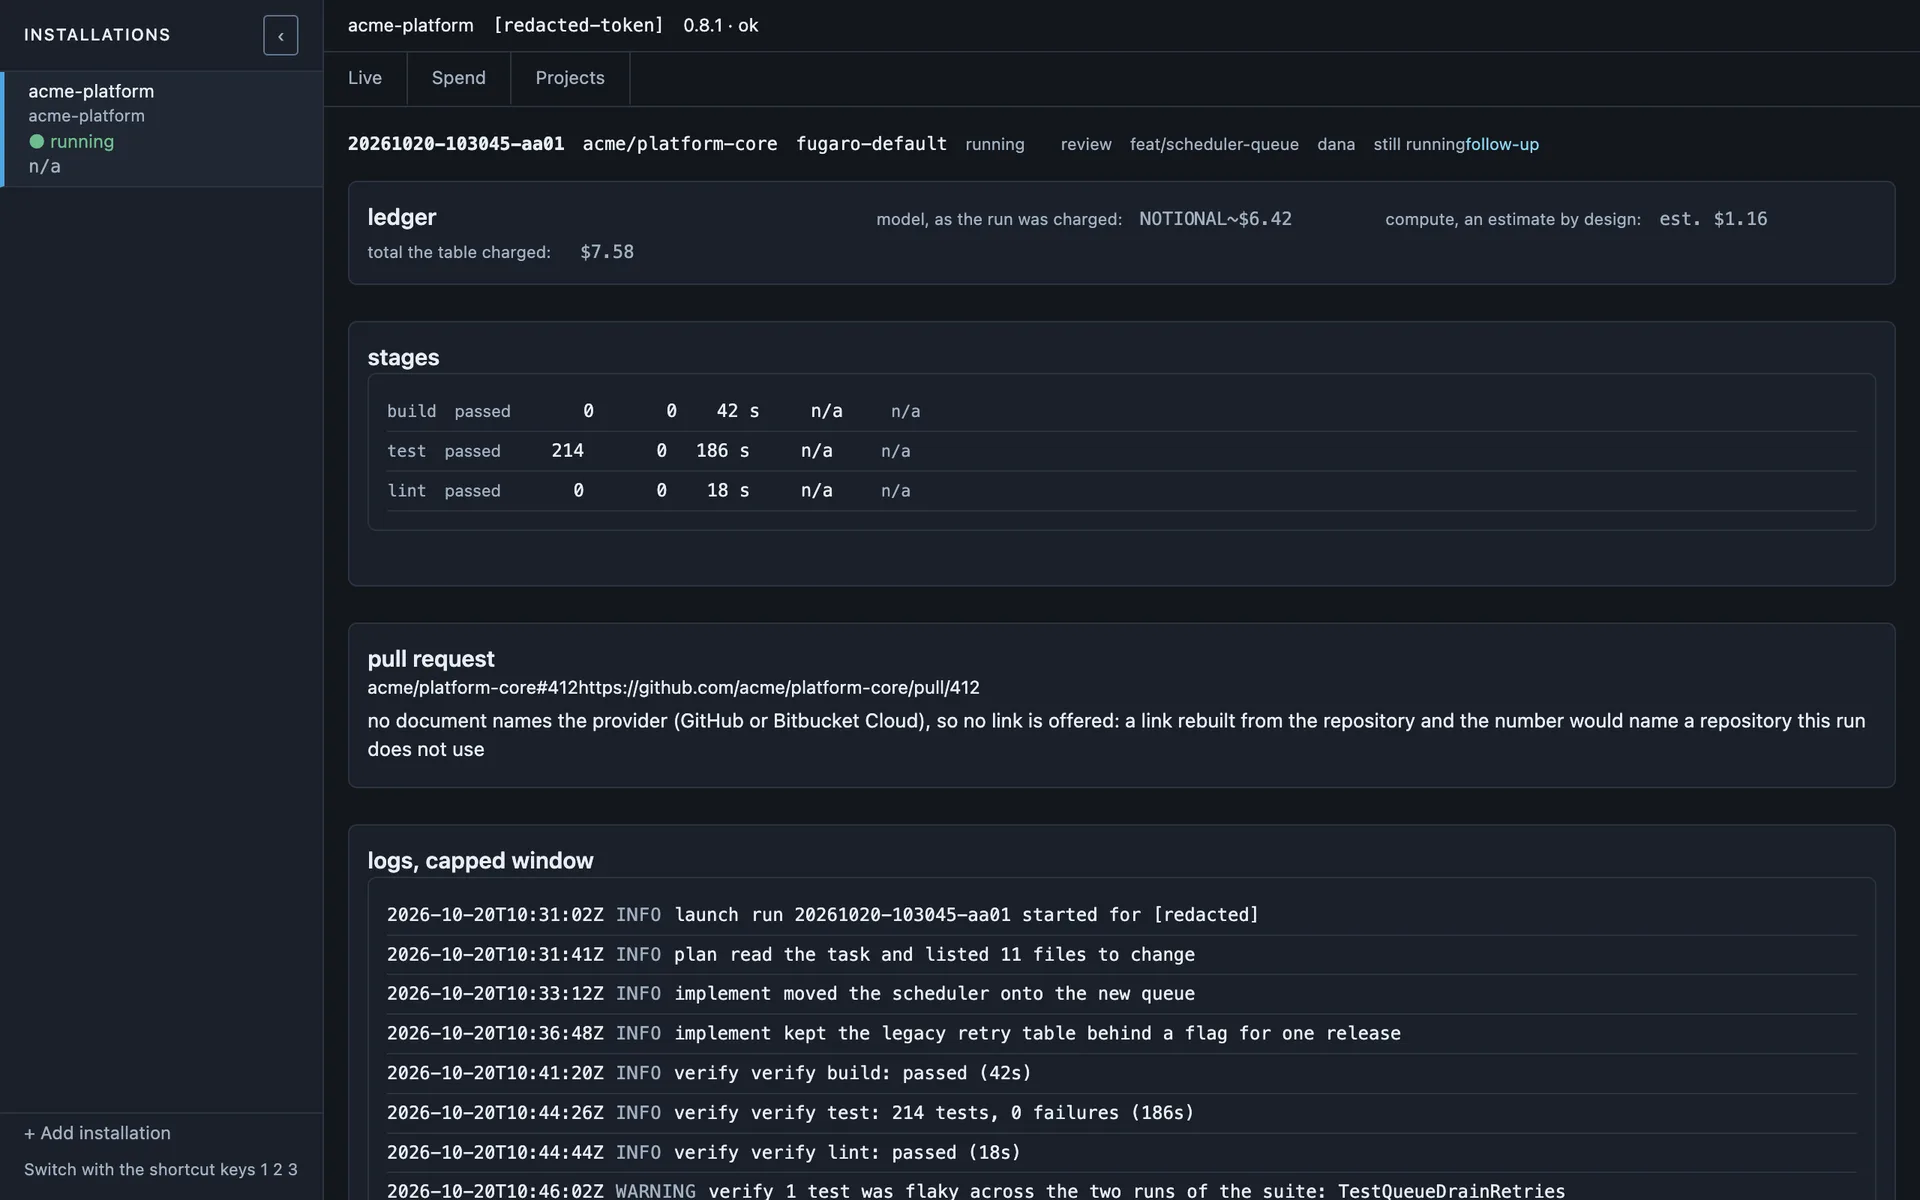1920x1200 pixels.
Task: Click the follow-up link
Action: click(x=1502, y=144)
